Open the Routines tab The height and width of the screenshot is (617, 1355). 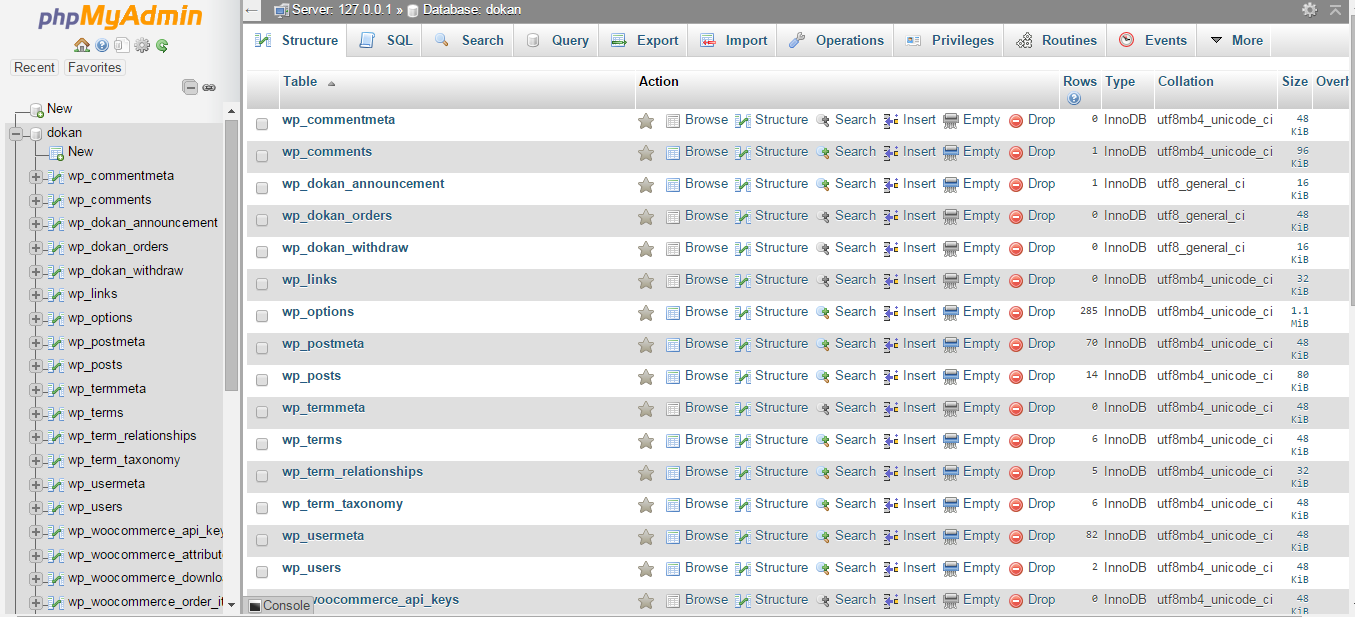coord(1056,41)
